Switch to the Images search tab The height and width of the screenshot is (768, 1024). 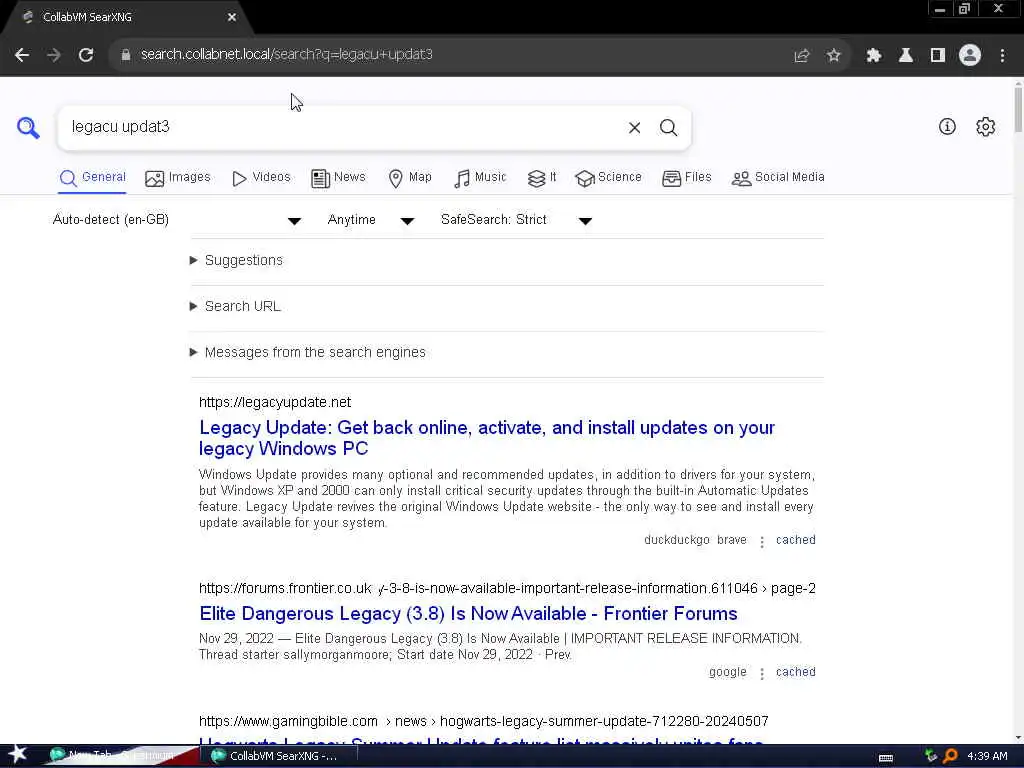[x=178, y=178]
